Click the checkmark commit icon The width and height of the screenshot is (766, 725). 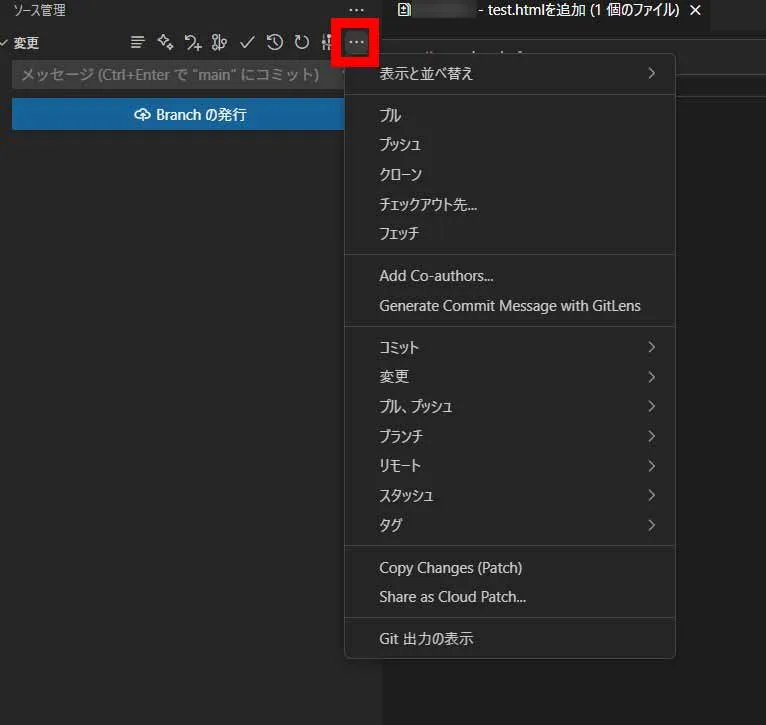pos(247,43)
